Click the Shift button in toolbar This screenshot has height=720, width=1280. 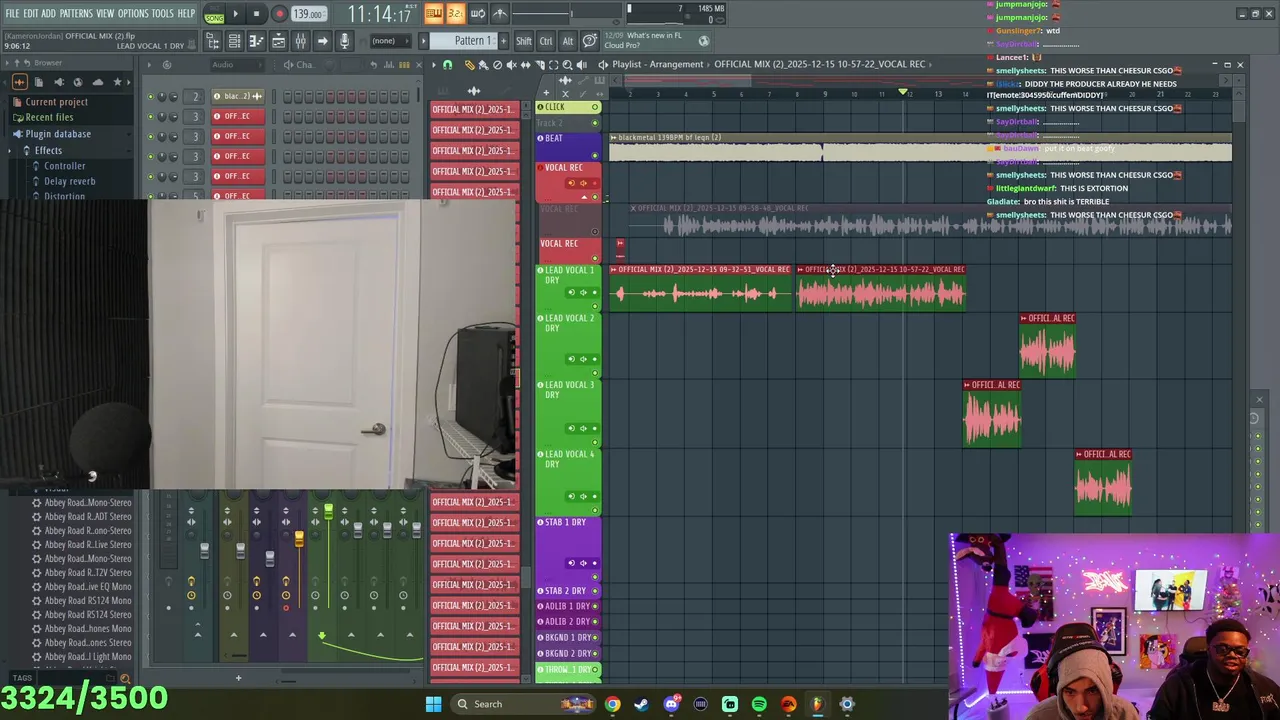pyautogui.click(x=524, y=41)
